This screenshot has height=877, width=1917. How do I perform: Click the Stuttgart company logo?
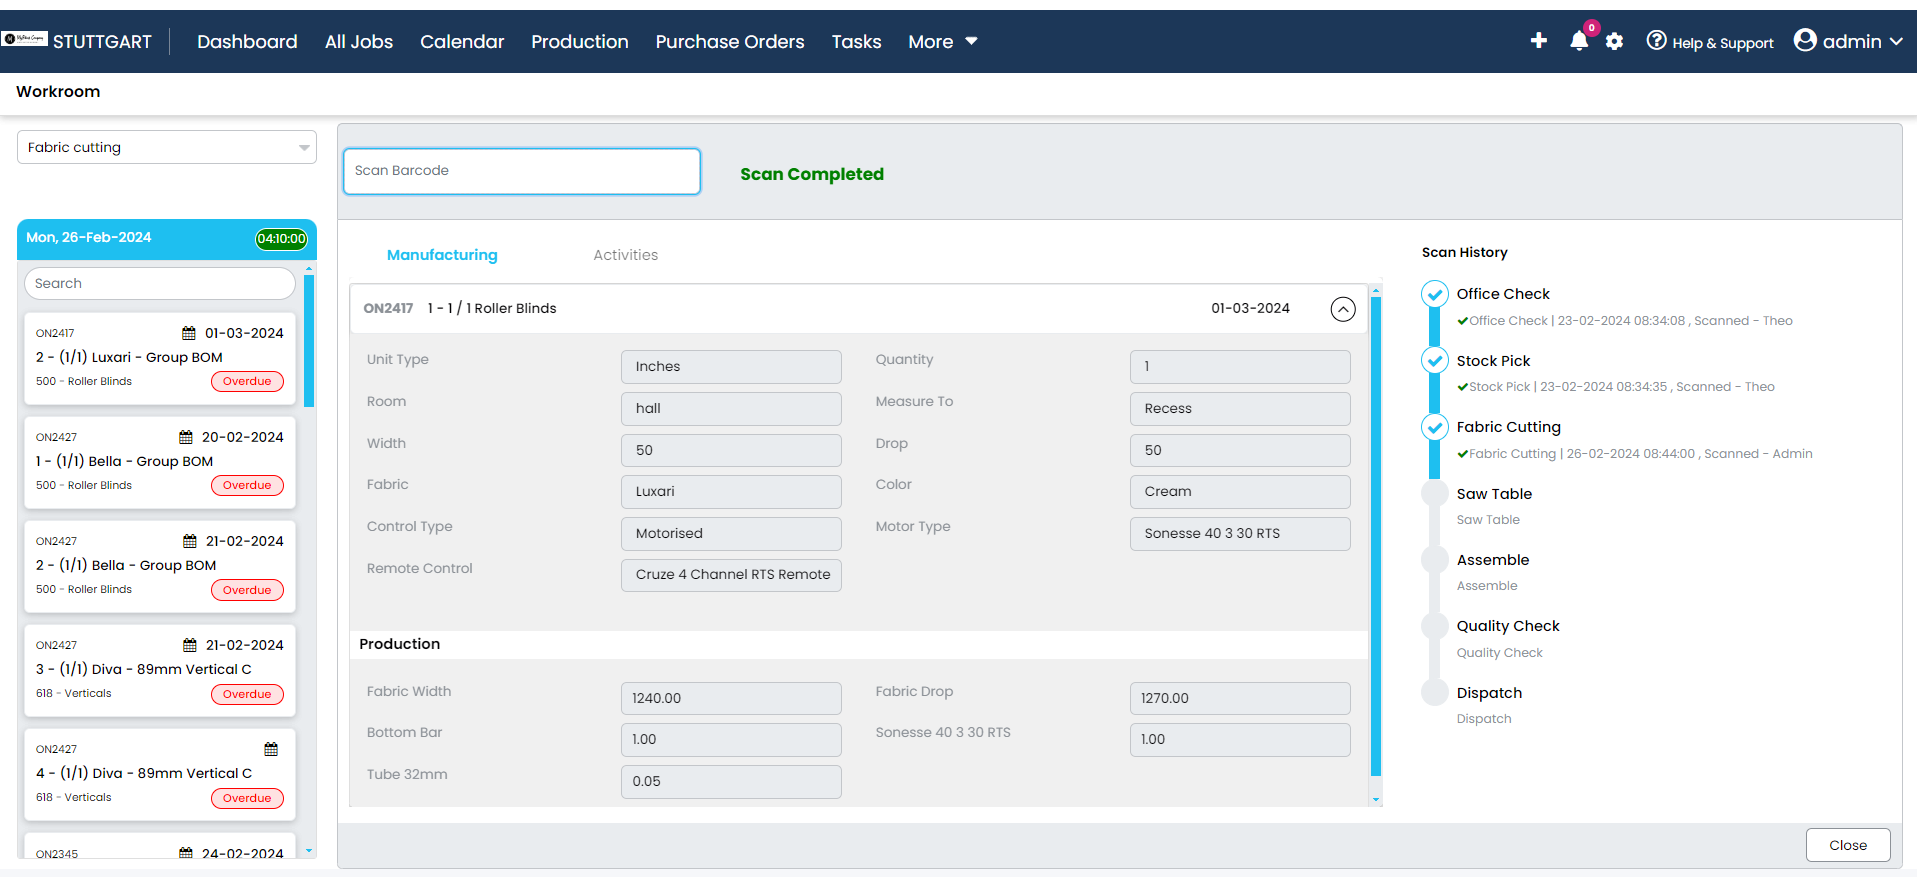click(x=25, y=39)
